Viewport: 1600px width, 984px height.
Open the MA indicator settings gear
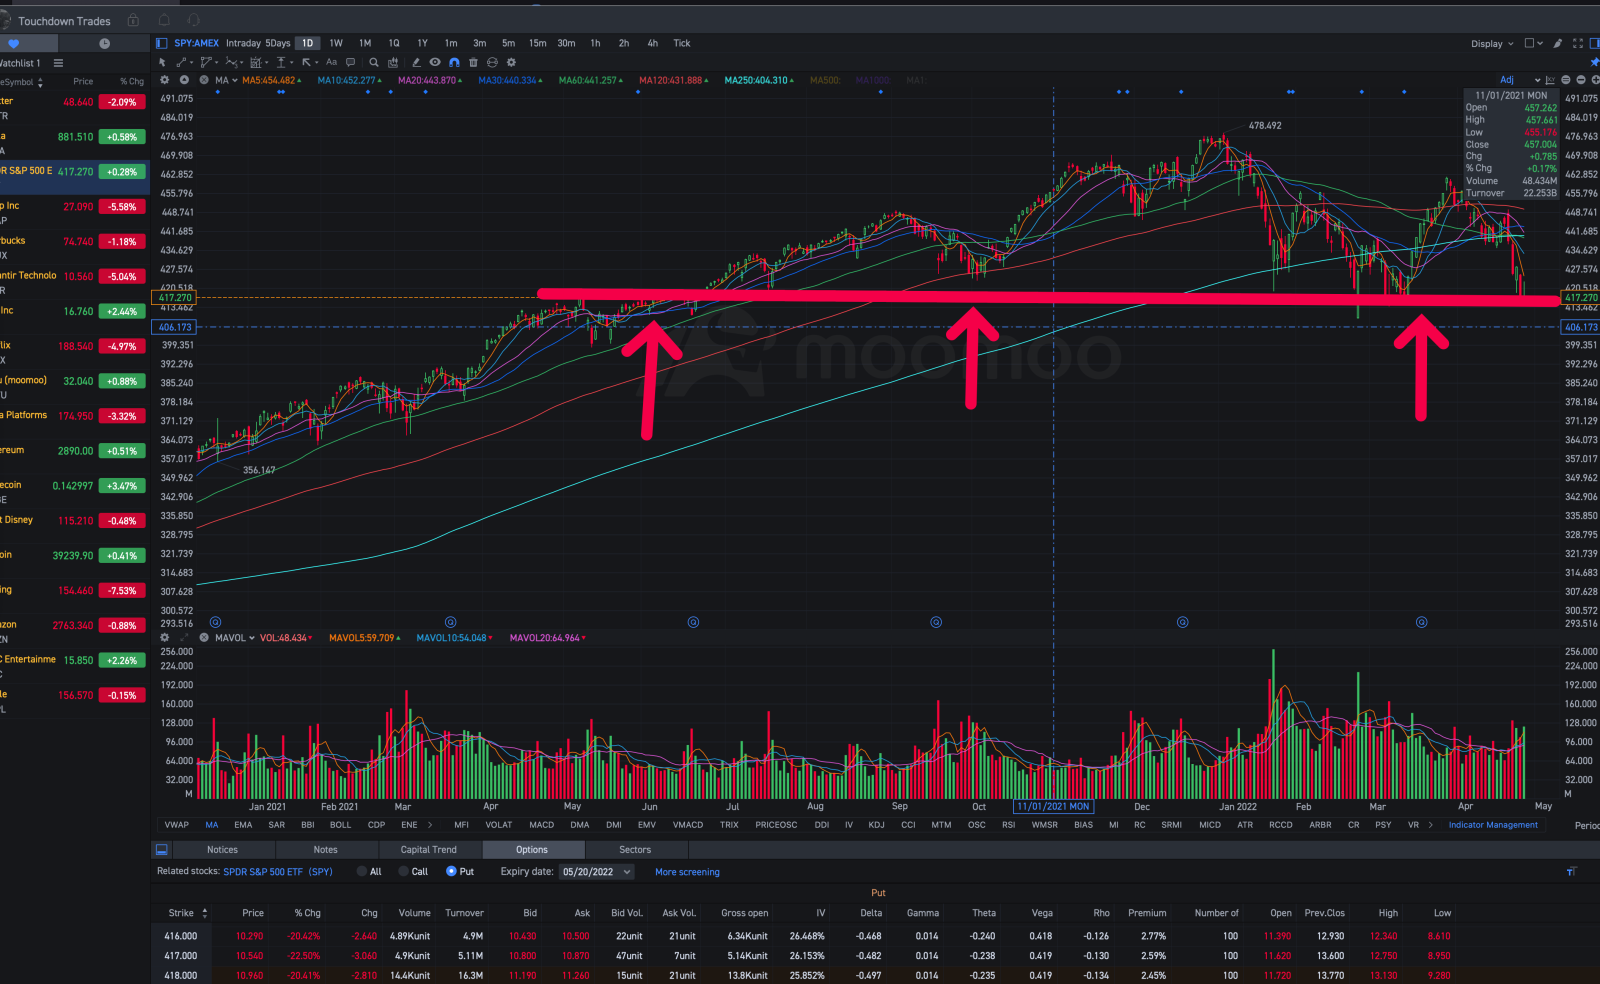(x=164, y=80)
